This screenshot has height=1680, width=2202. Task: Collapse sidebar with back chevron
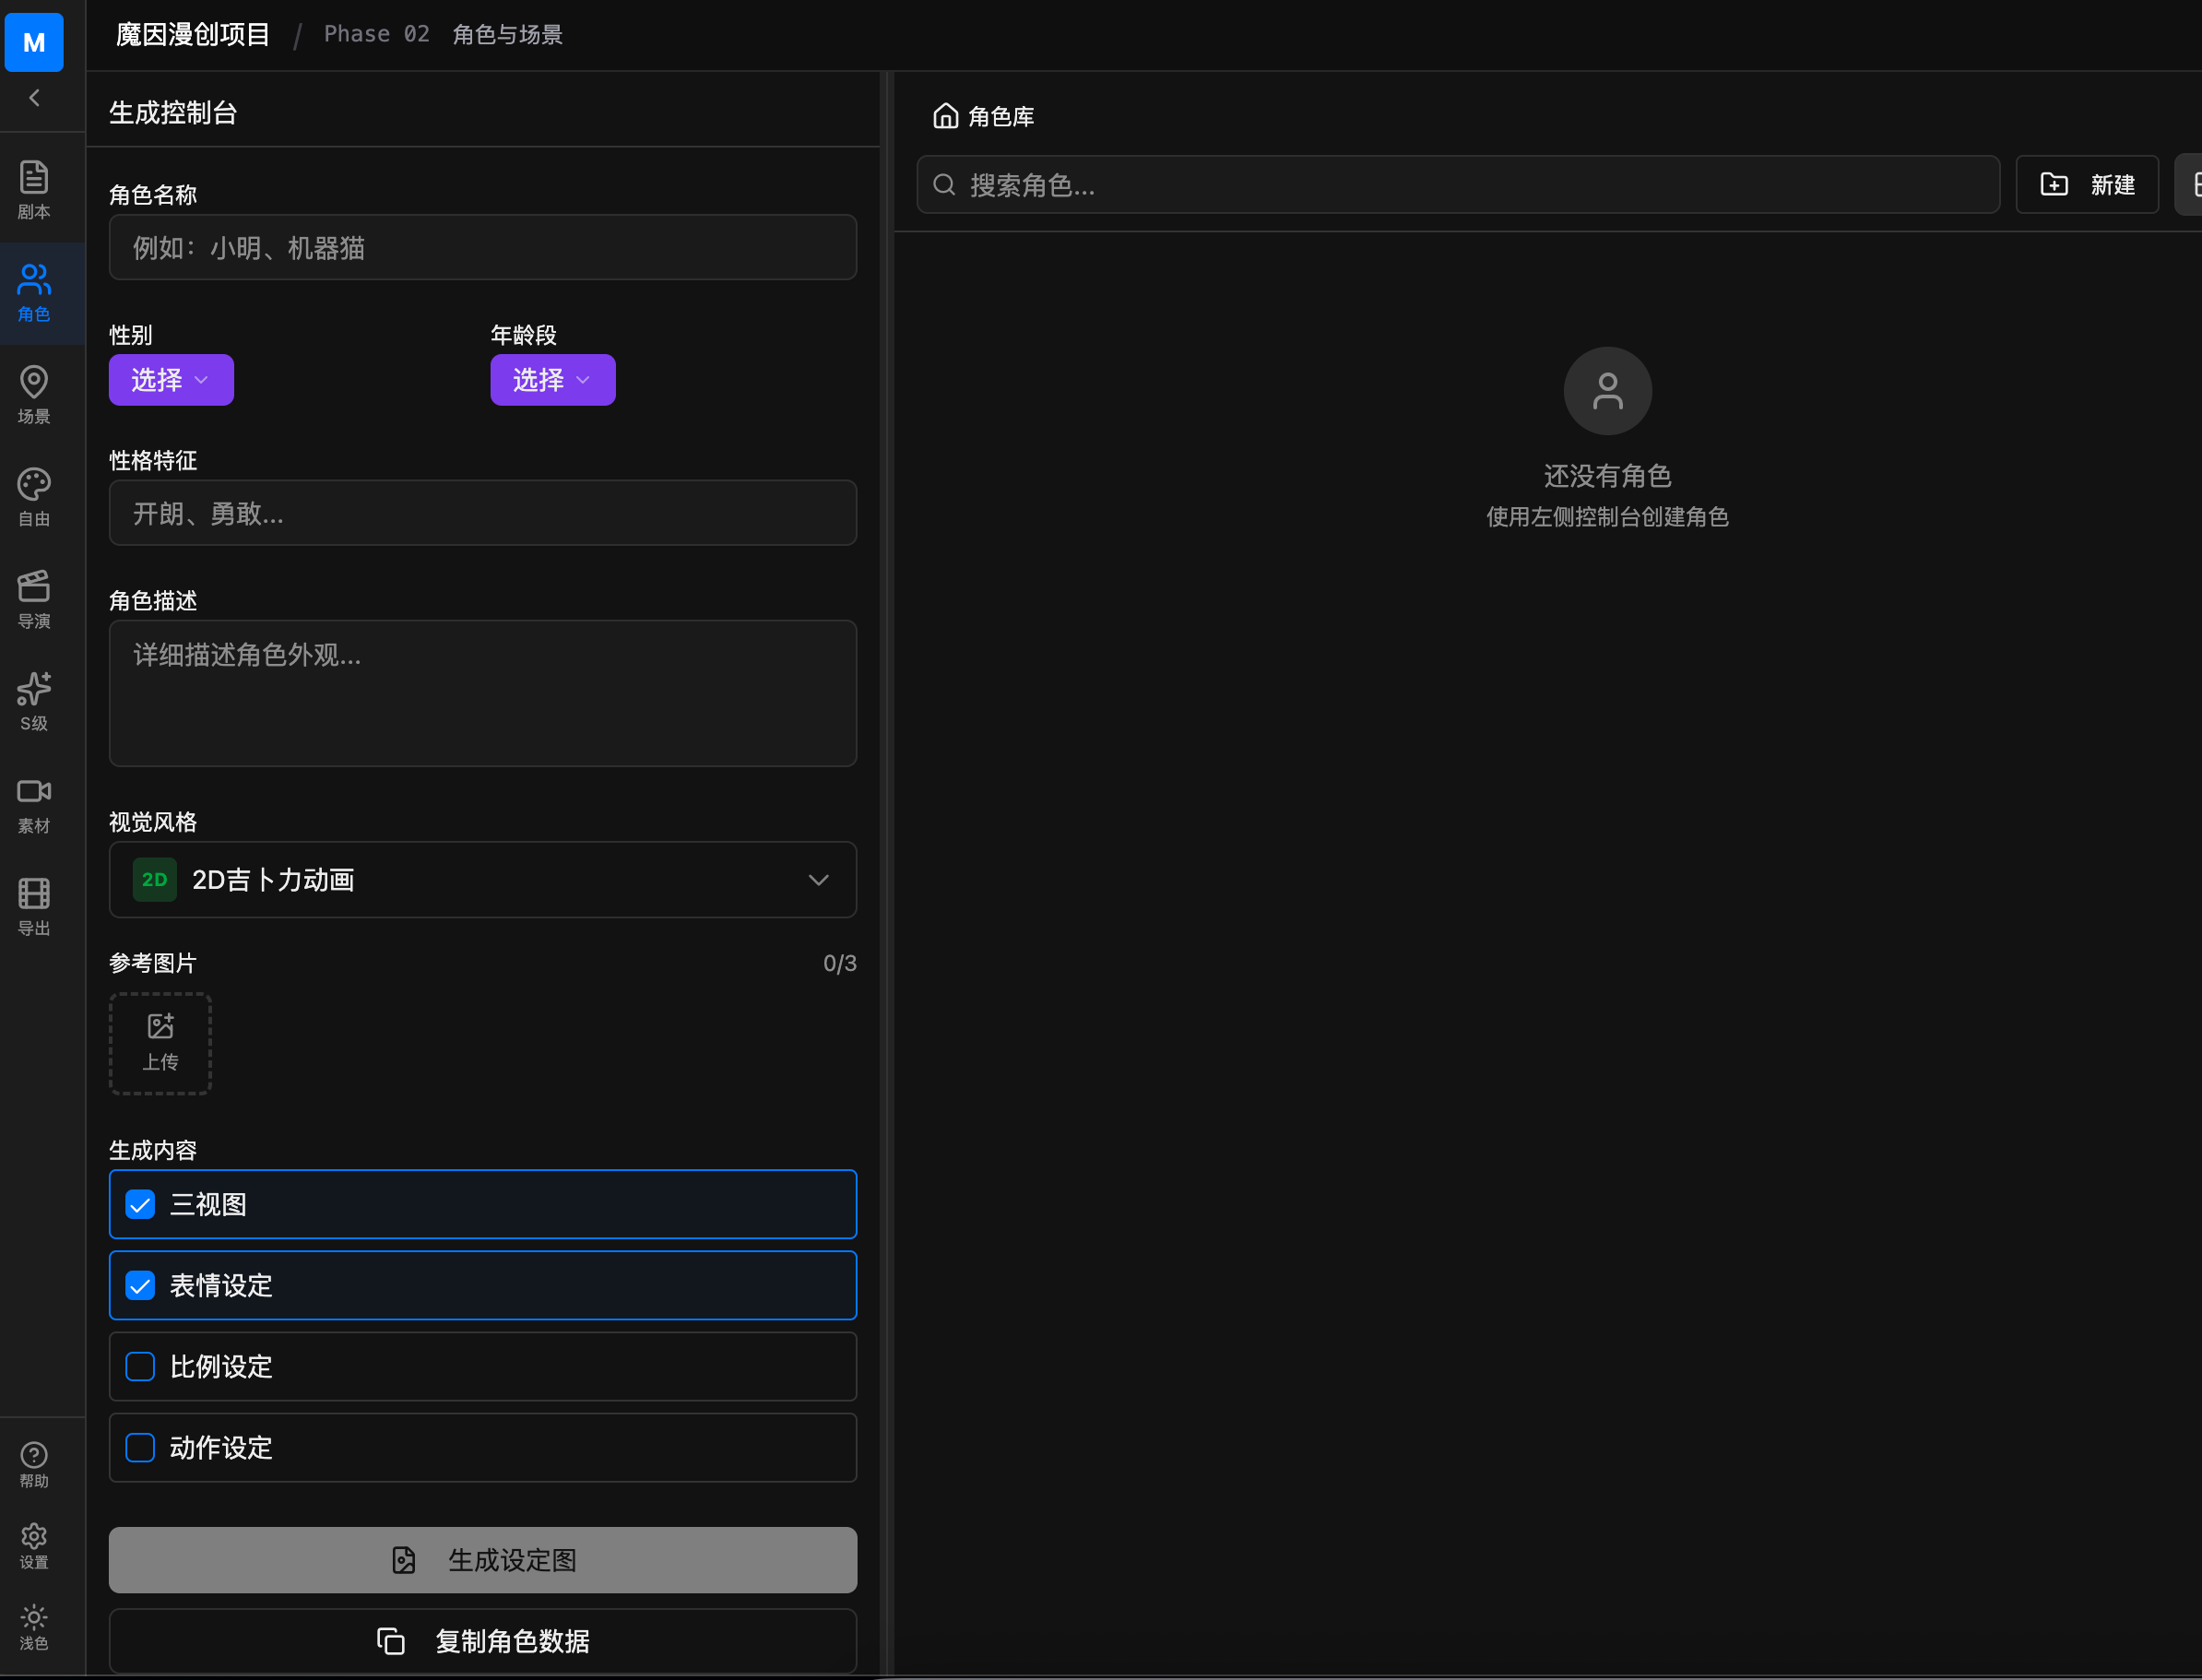[x=34, y=98]
